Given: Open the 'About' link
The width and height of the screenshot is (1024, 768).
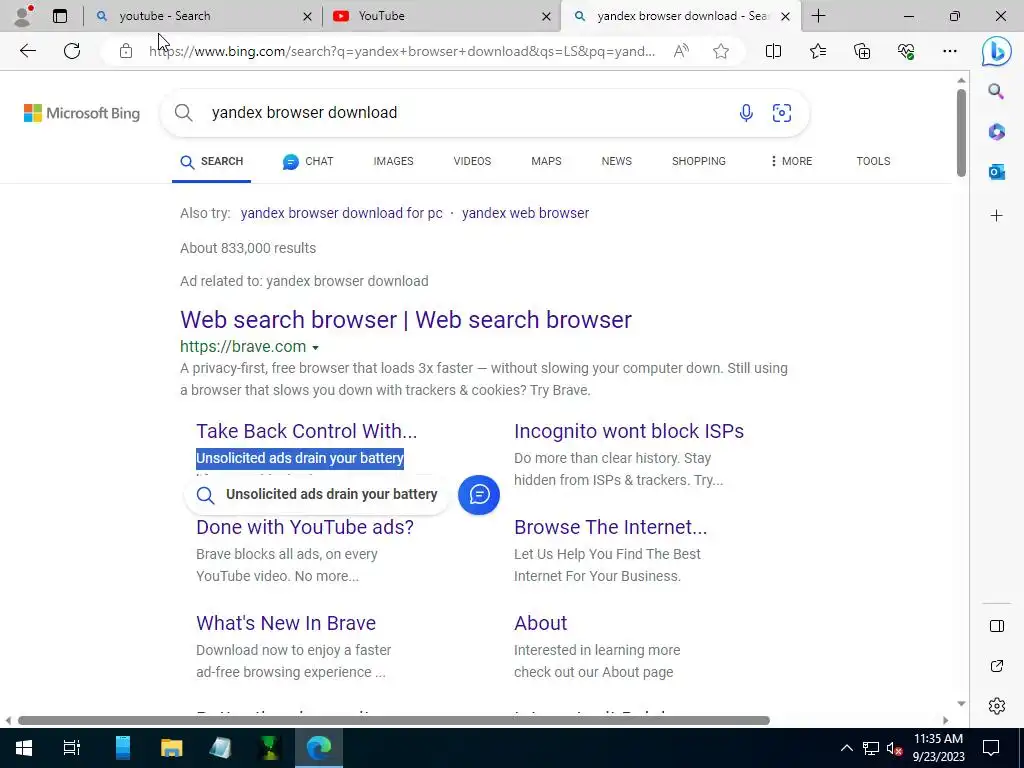Looking at the screenshot, I should (x=540, y=623).
